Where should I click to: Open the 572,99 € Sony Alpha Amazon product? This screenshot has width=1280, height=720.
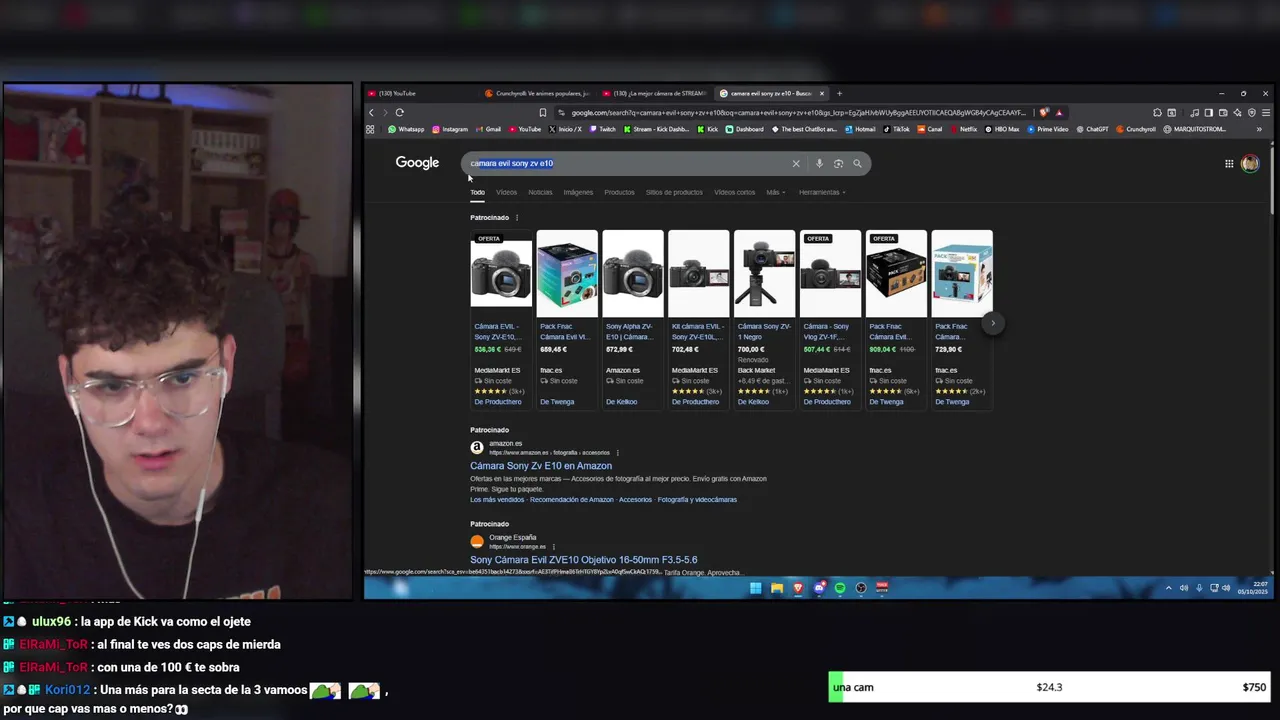(633, 318)
